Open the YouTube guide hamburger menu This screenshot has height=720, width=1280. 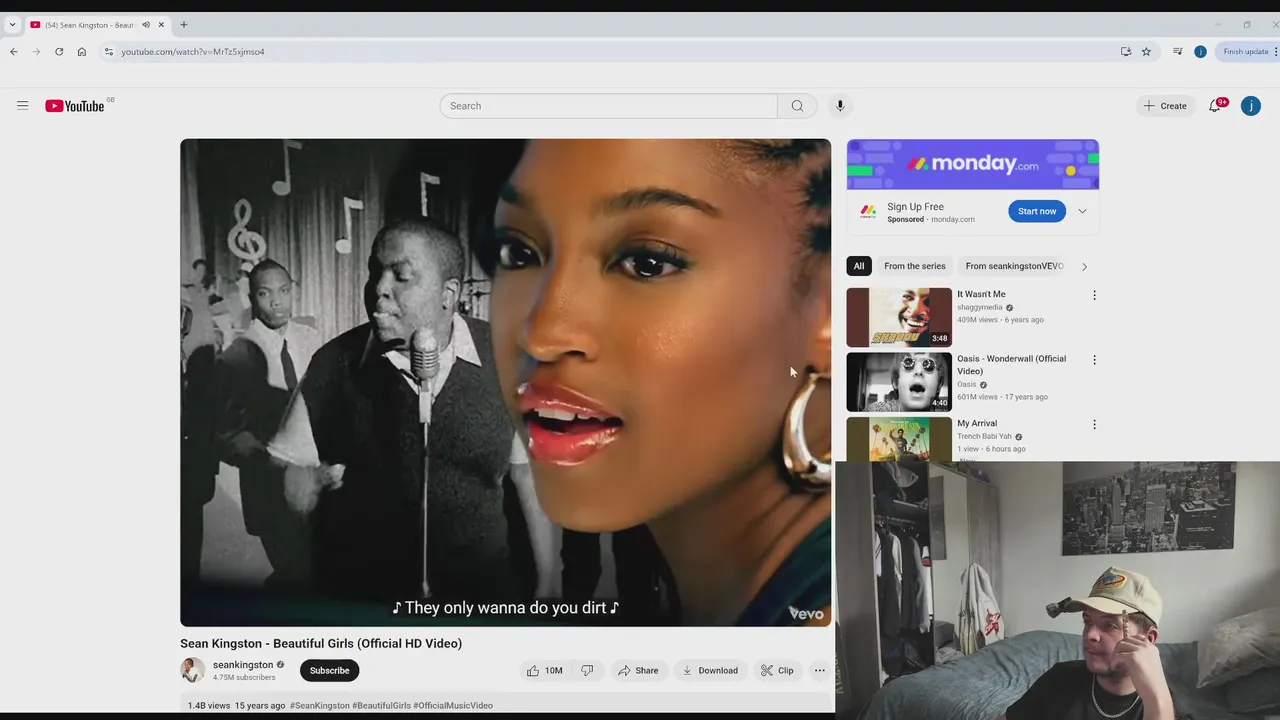(22, 105)
